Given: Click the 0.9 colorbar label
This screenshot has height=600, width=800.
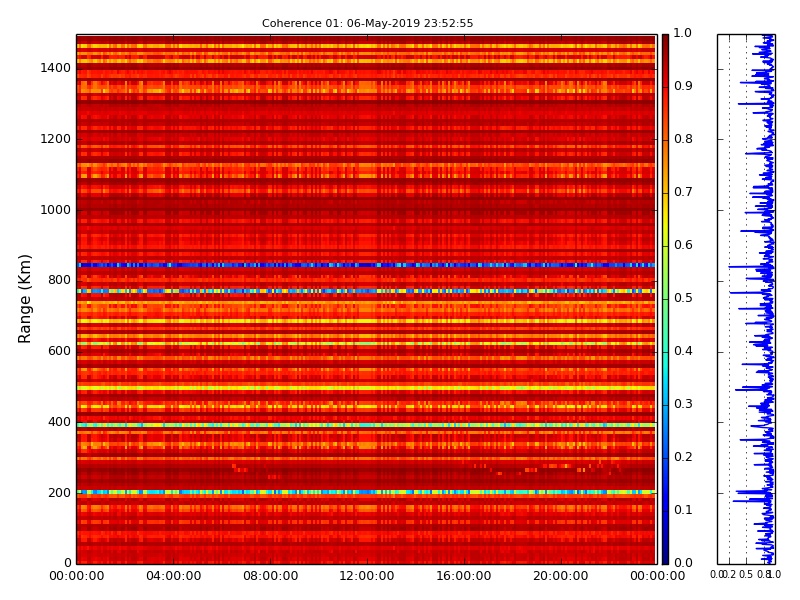Looking at the screenshot, I should 683,86.
